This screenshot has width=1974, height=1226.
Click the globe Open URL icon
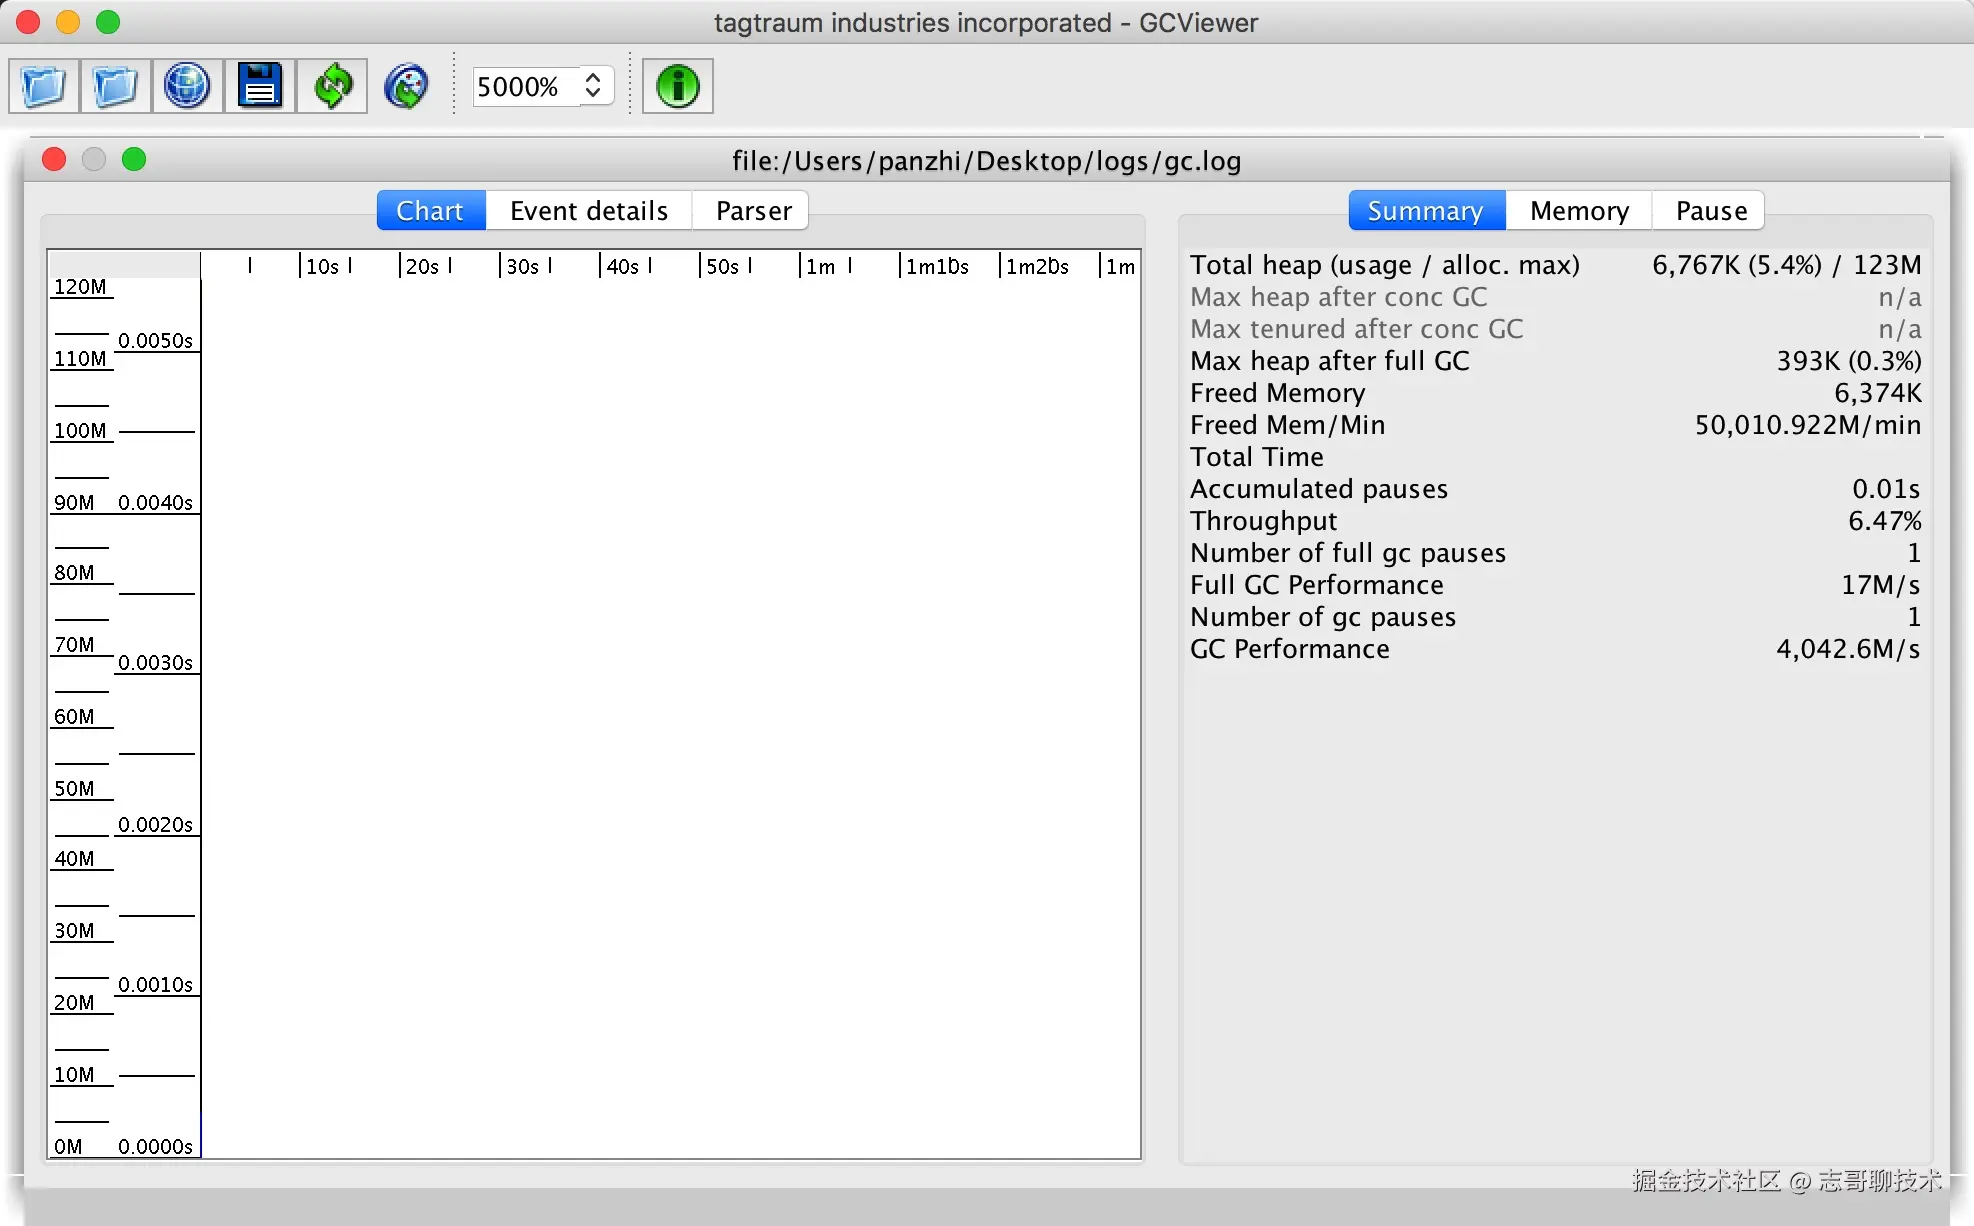click(x=187, y=86)
